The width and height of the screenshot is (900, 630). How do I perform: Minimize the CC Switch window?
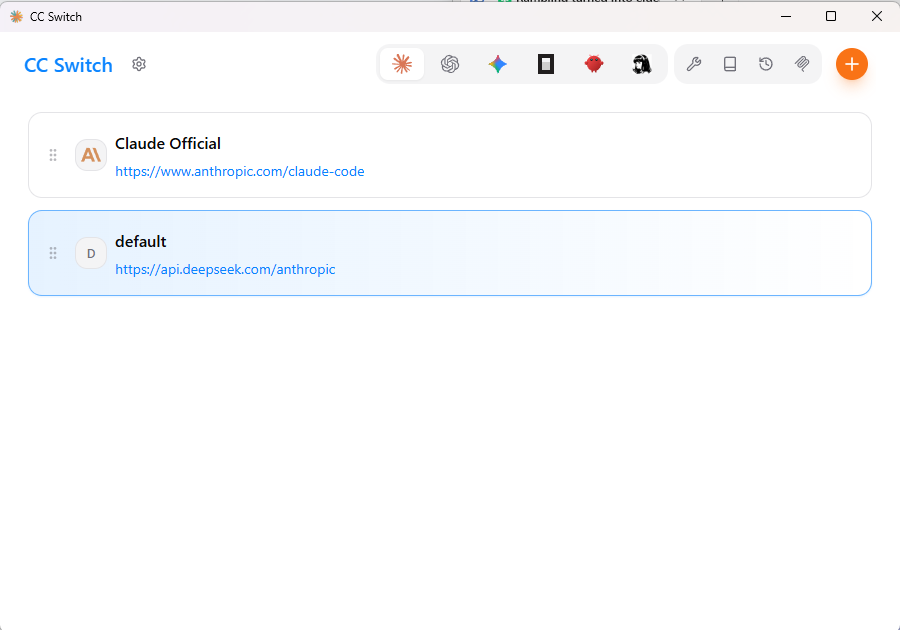pyautogui.click(x=786, y=16)
